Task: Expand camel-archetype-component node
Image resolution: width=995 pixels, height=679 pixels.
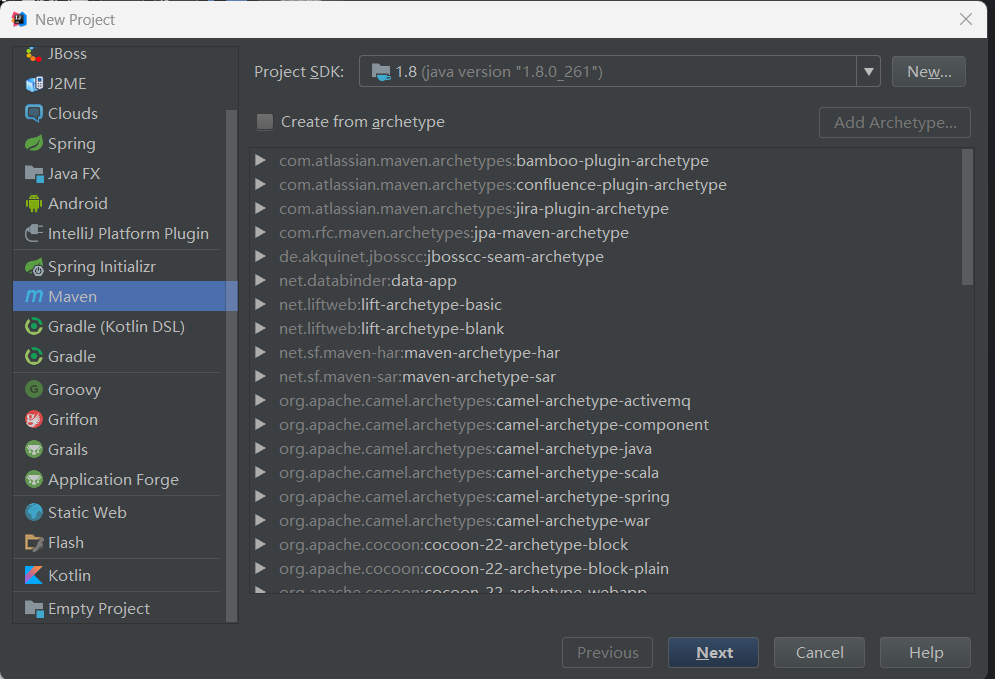Action: click(260, 425)
